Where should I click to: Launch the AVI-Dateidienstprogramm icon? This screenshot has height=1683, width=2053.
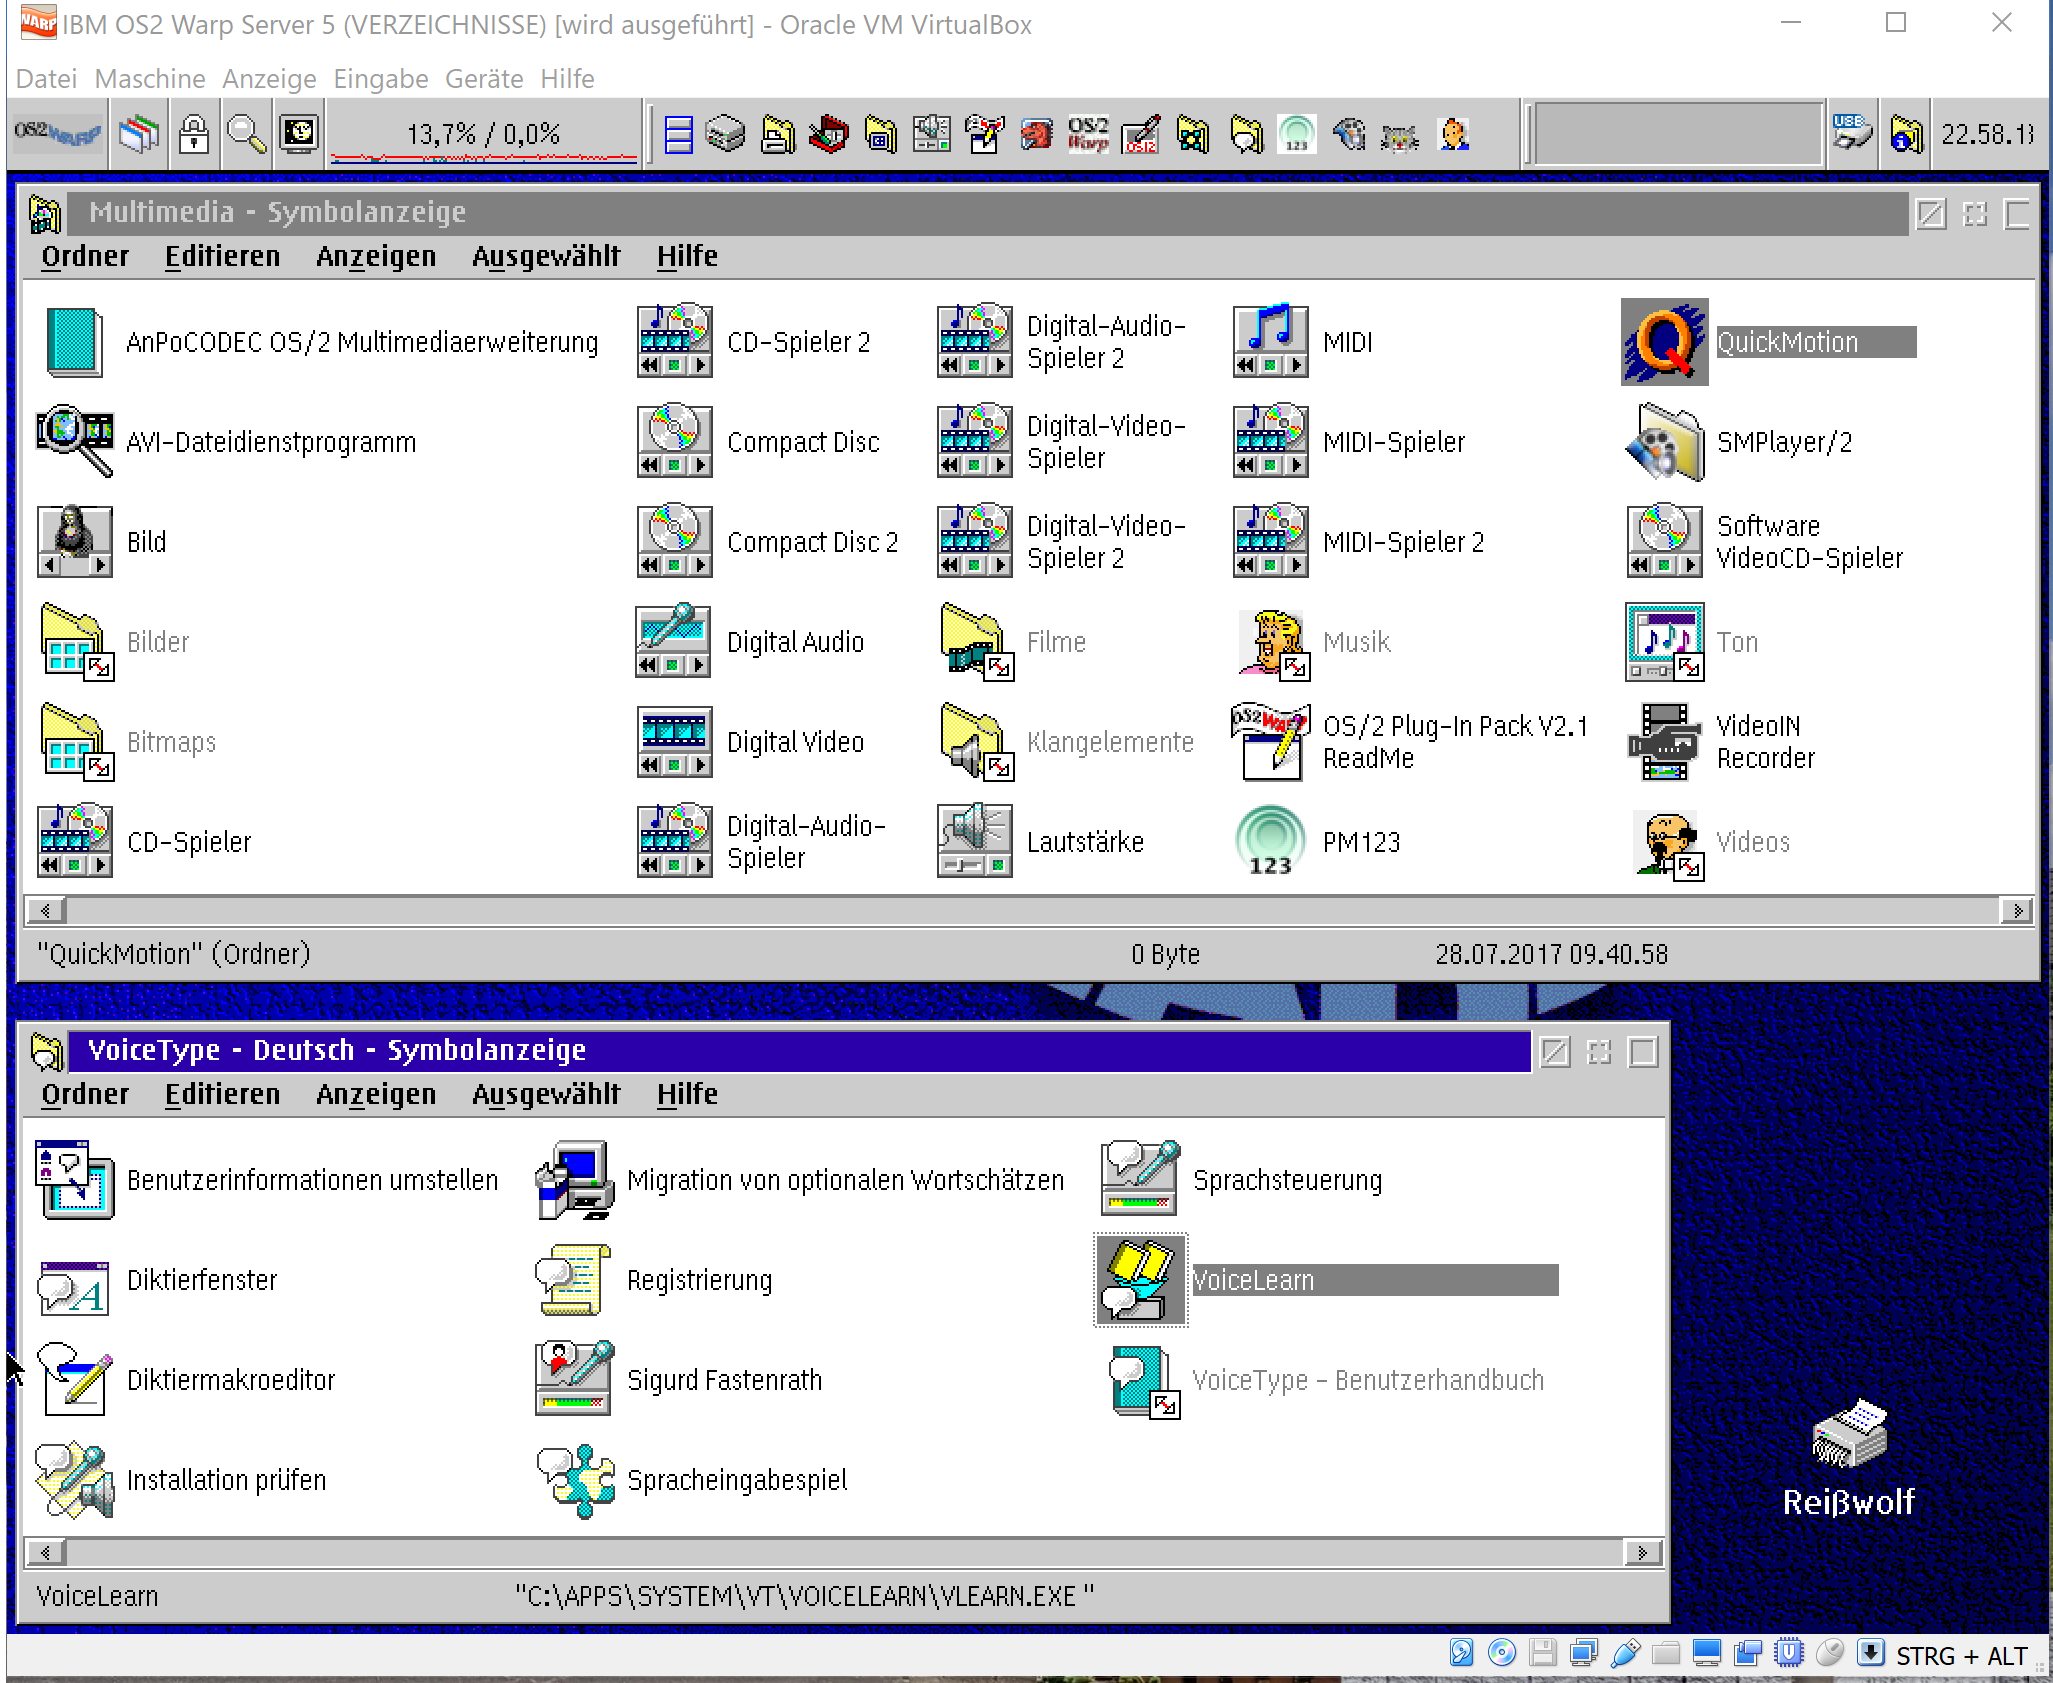[x=74, y=442]
